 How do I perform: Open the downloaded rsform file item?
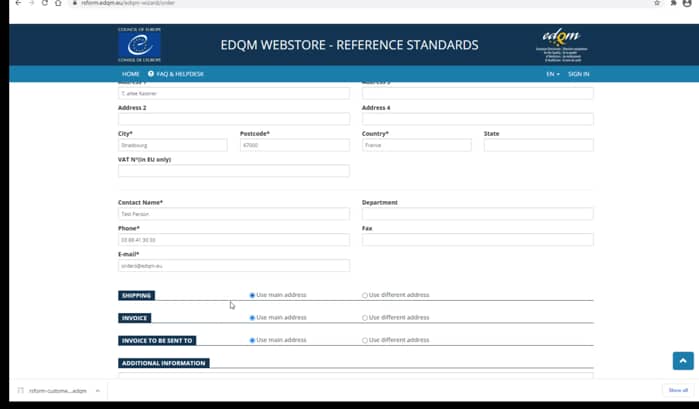58,391
